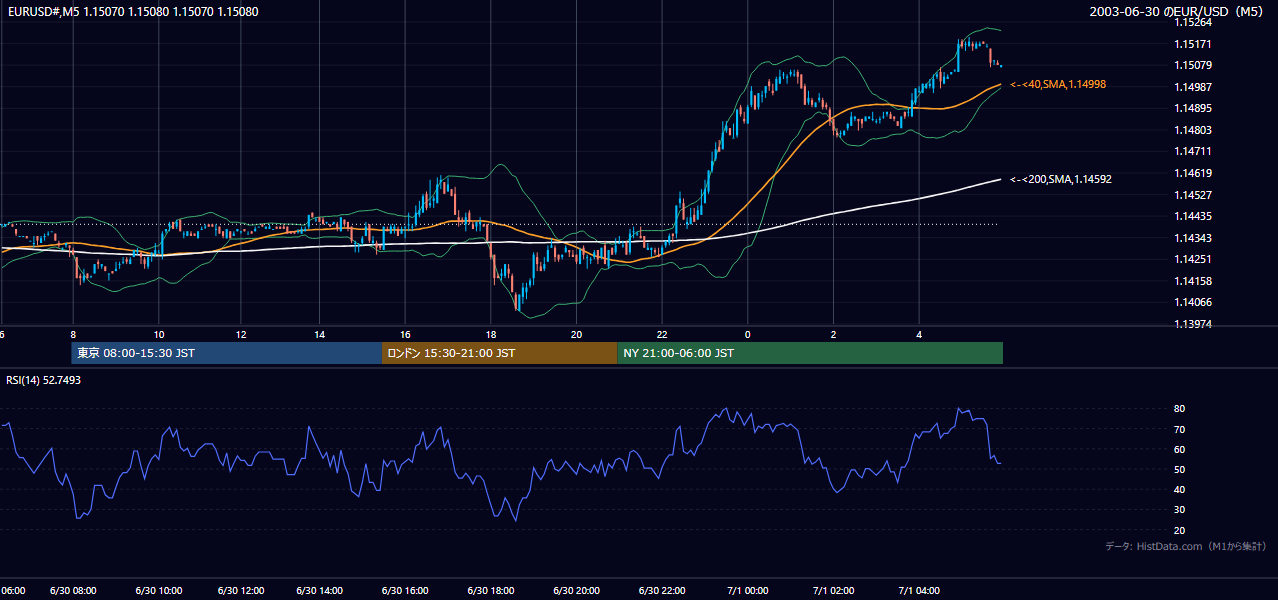
Task: Click the 7/1 04:00 date label
Action: pyautogui.click(x=918, y=591)
